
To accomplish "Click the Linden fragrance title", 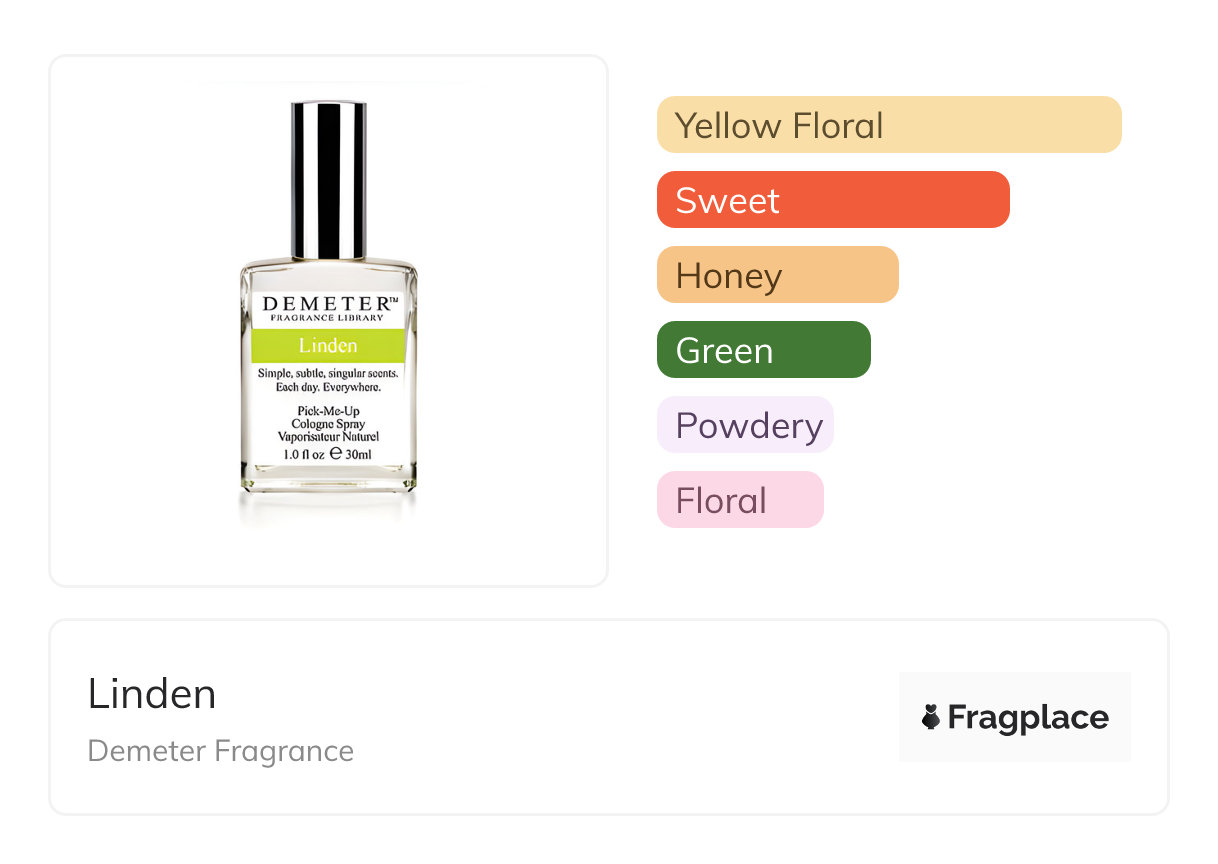I will click(x=152, y=694).
